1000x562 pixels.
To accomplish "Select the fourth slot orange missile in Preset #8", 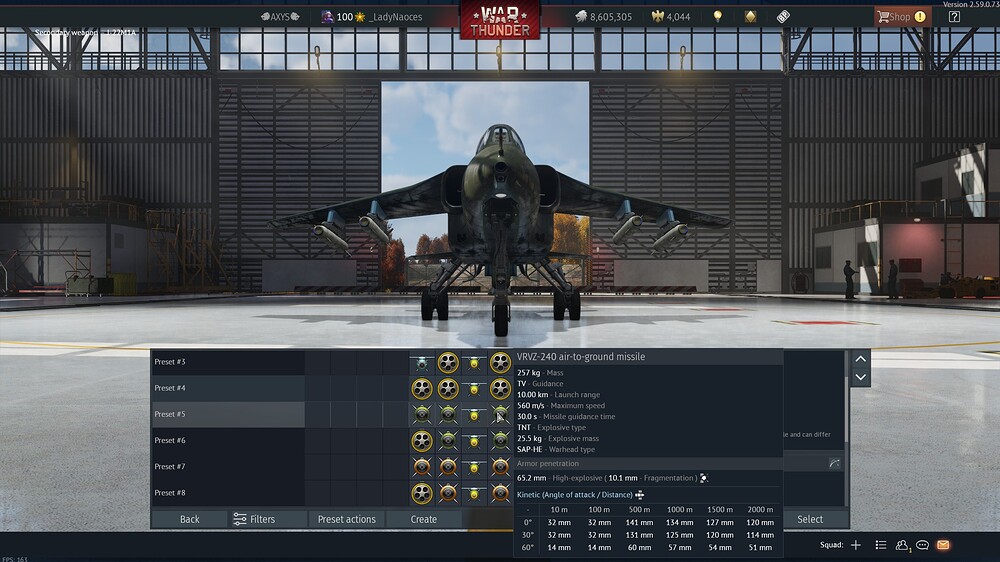I will click(x=500, y=493).
